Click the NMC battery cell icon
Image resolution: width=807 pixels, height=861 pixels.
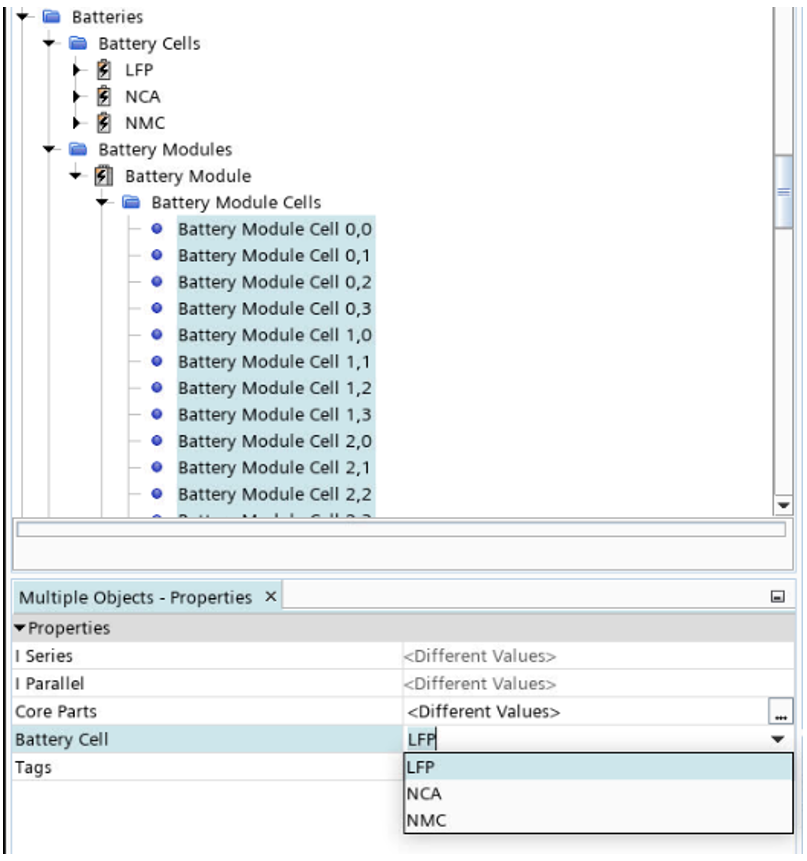[x=104, y=123]
